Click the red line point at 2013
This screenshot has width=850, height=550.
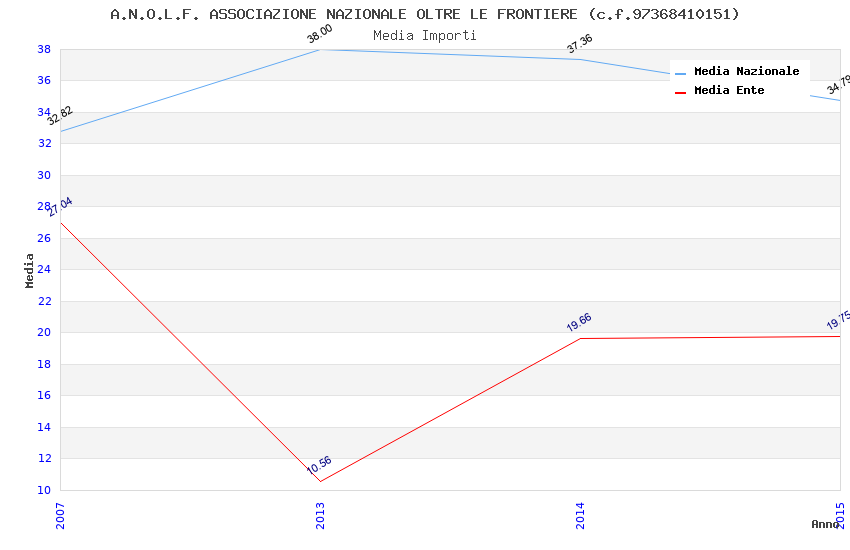tap(320, 481)
